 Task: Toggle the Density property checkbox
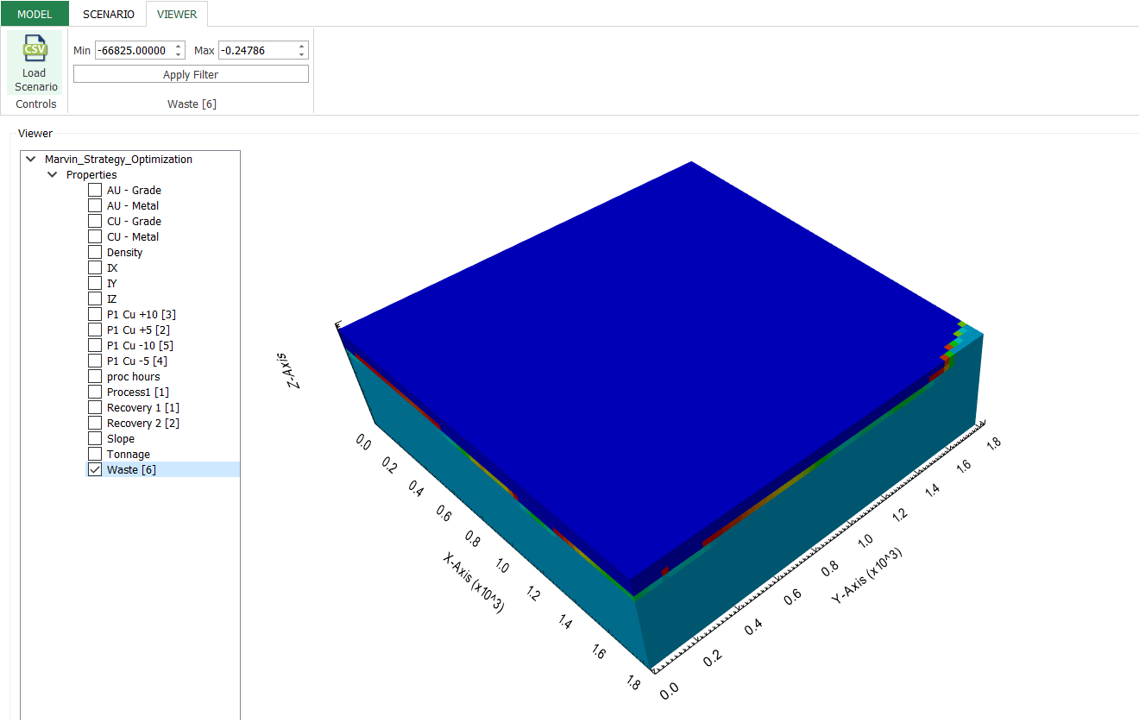pyautogui.click(x=95, y=253)
